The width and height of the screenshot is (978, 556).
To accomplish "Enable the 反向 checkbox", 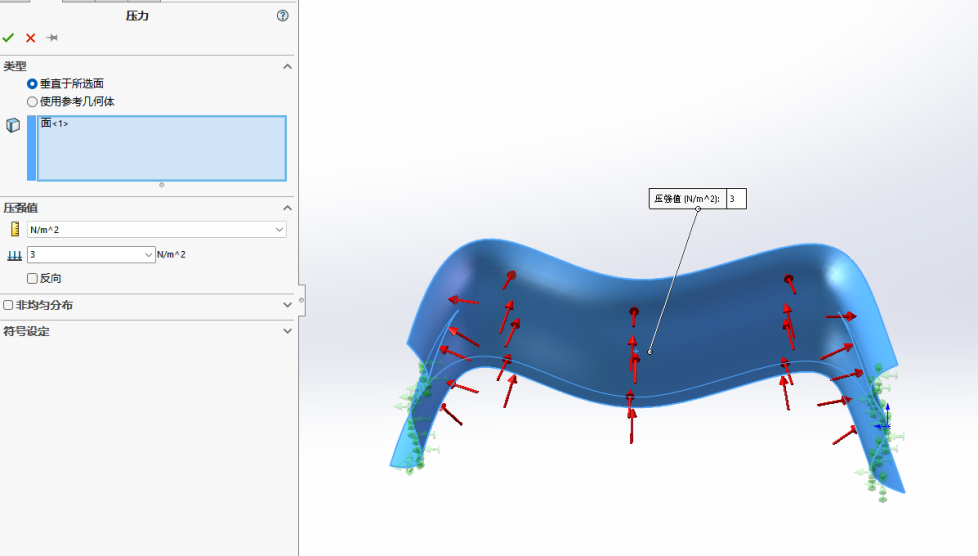I will click(x=32, y=278).
